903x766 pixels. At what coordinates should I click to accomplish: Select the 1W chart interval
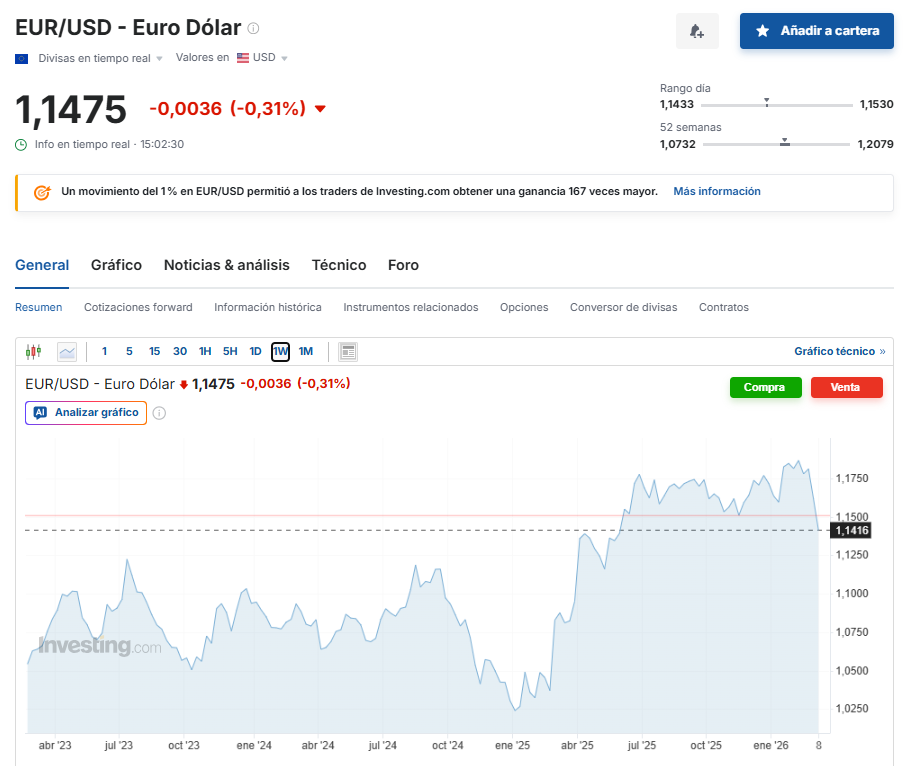tap(280, 351)
